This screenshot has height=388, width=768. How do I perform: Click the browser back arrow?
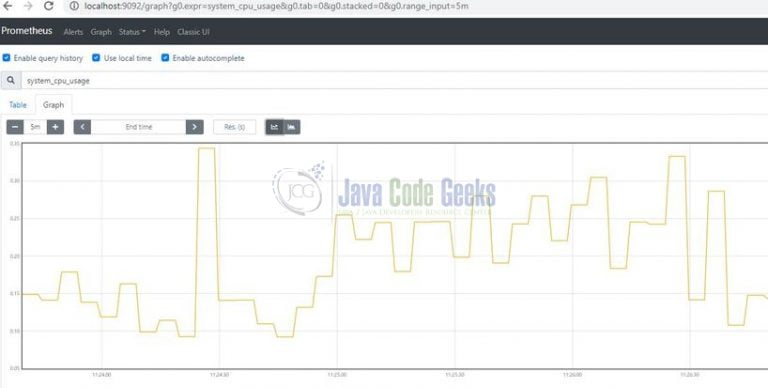8,6
